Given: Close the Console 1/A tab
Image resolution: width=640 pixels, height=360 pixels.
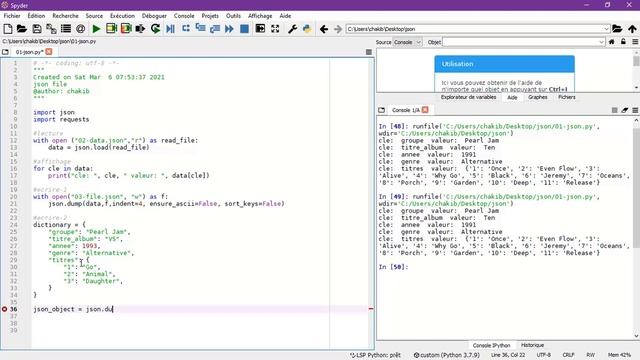Looking at the screenshot, I should 425,110.
